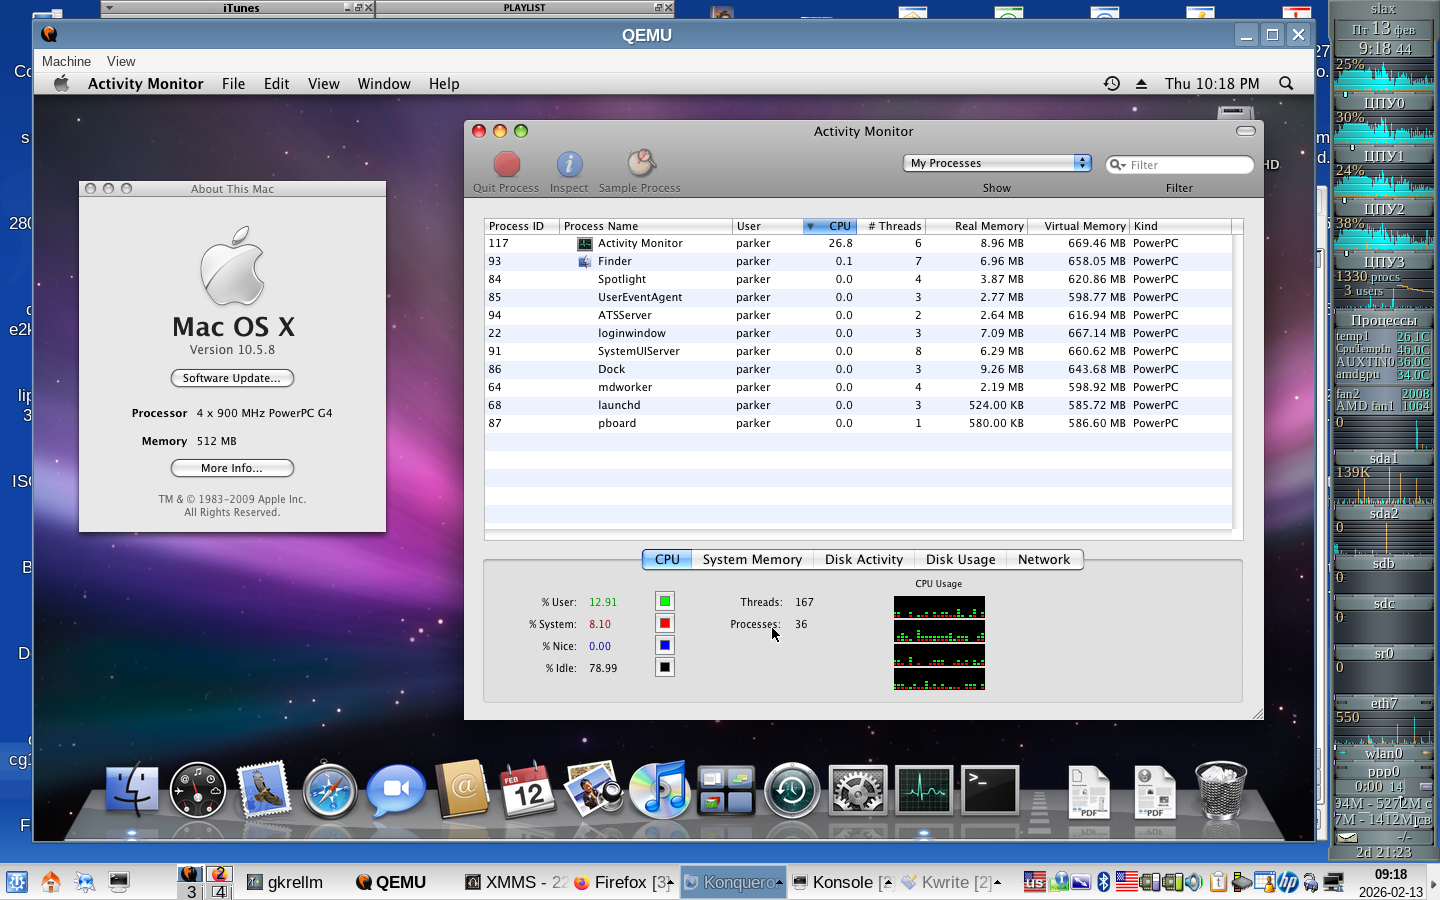Click Activity Monitor icon in the Dock
Screen dimensions: 1440x900
[924, 790]
